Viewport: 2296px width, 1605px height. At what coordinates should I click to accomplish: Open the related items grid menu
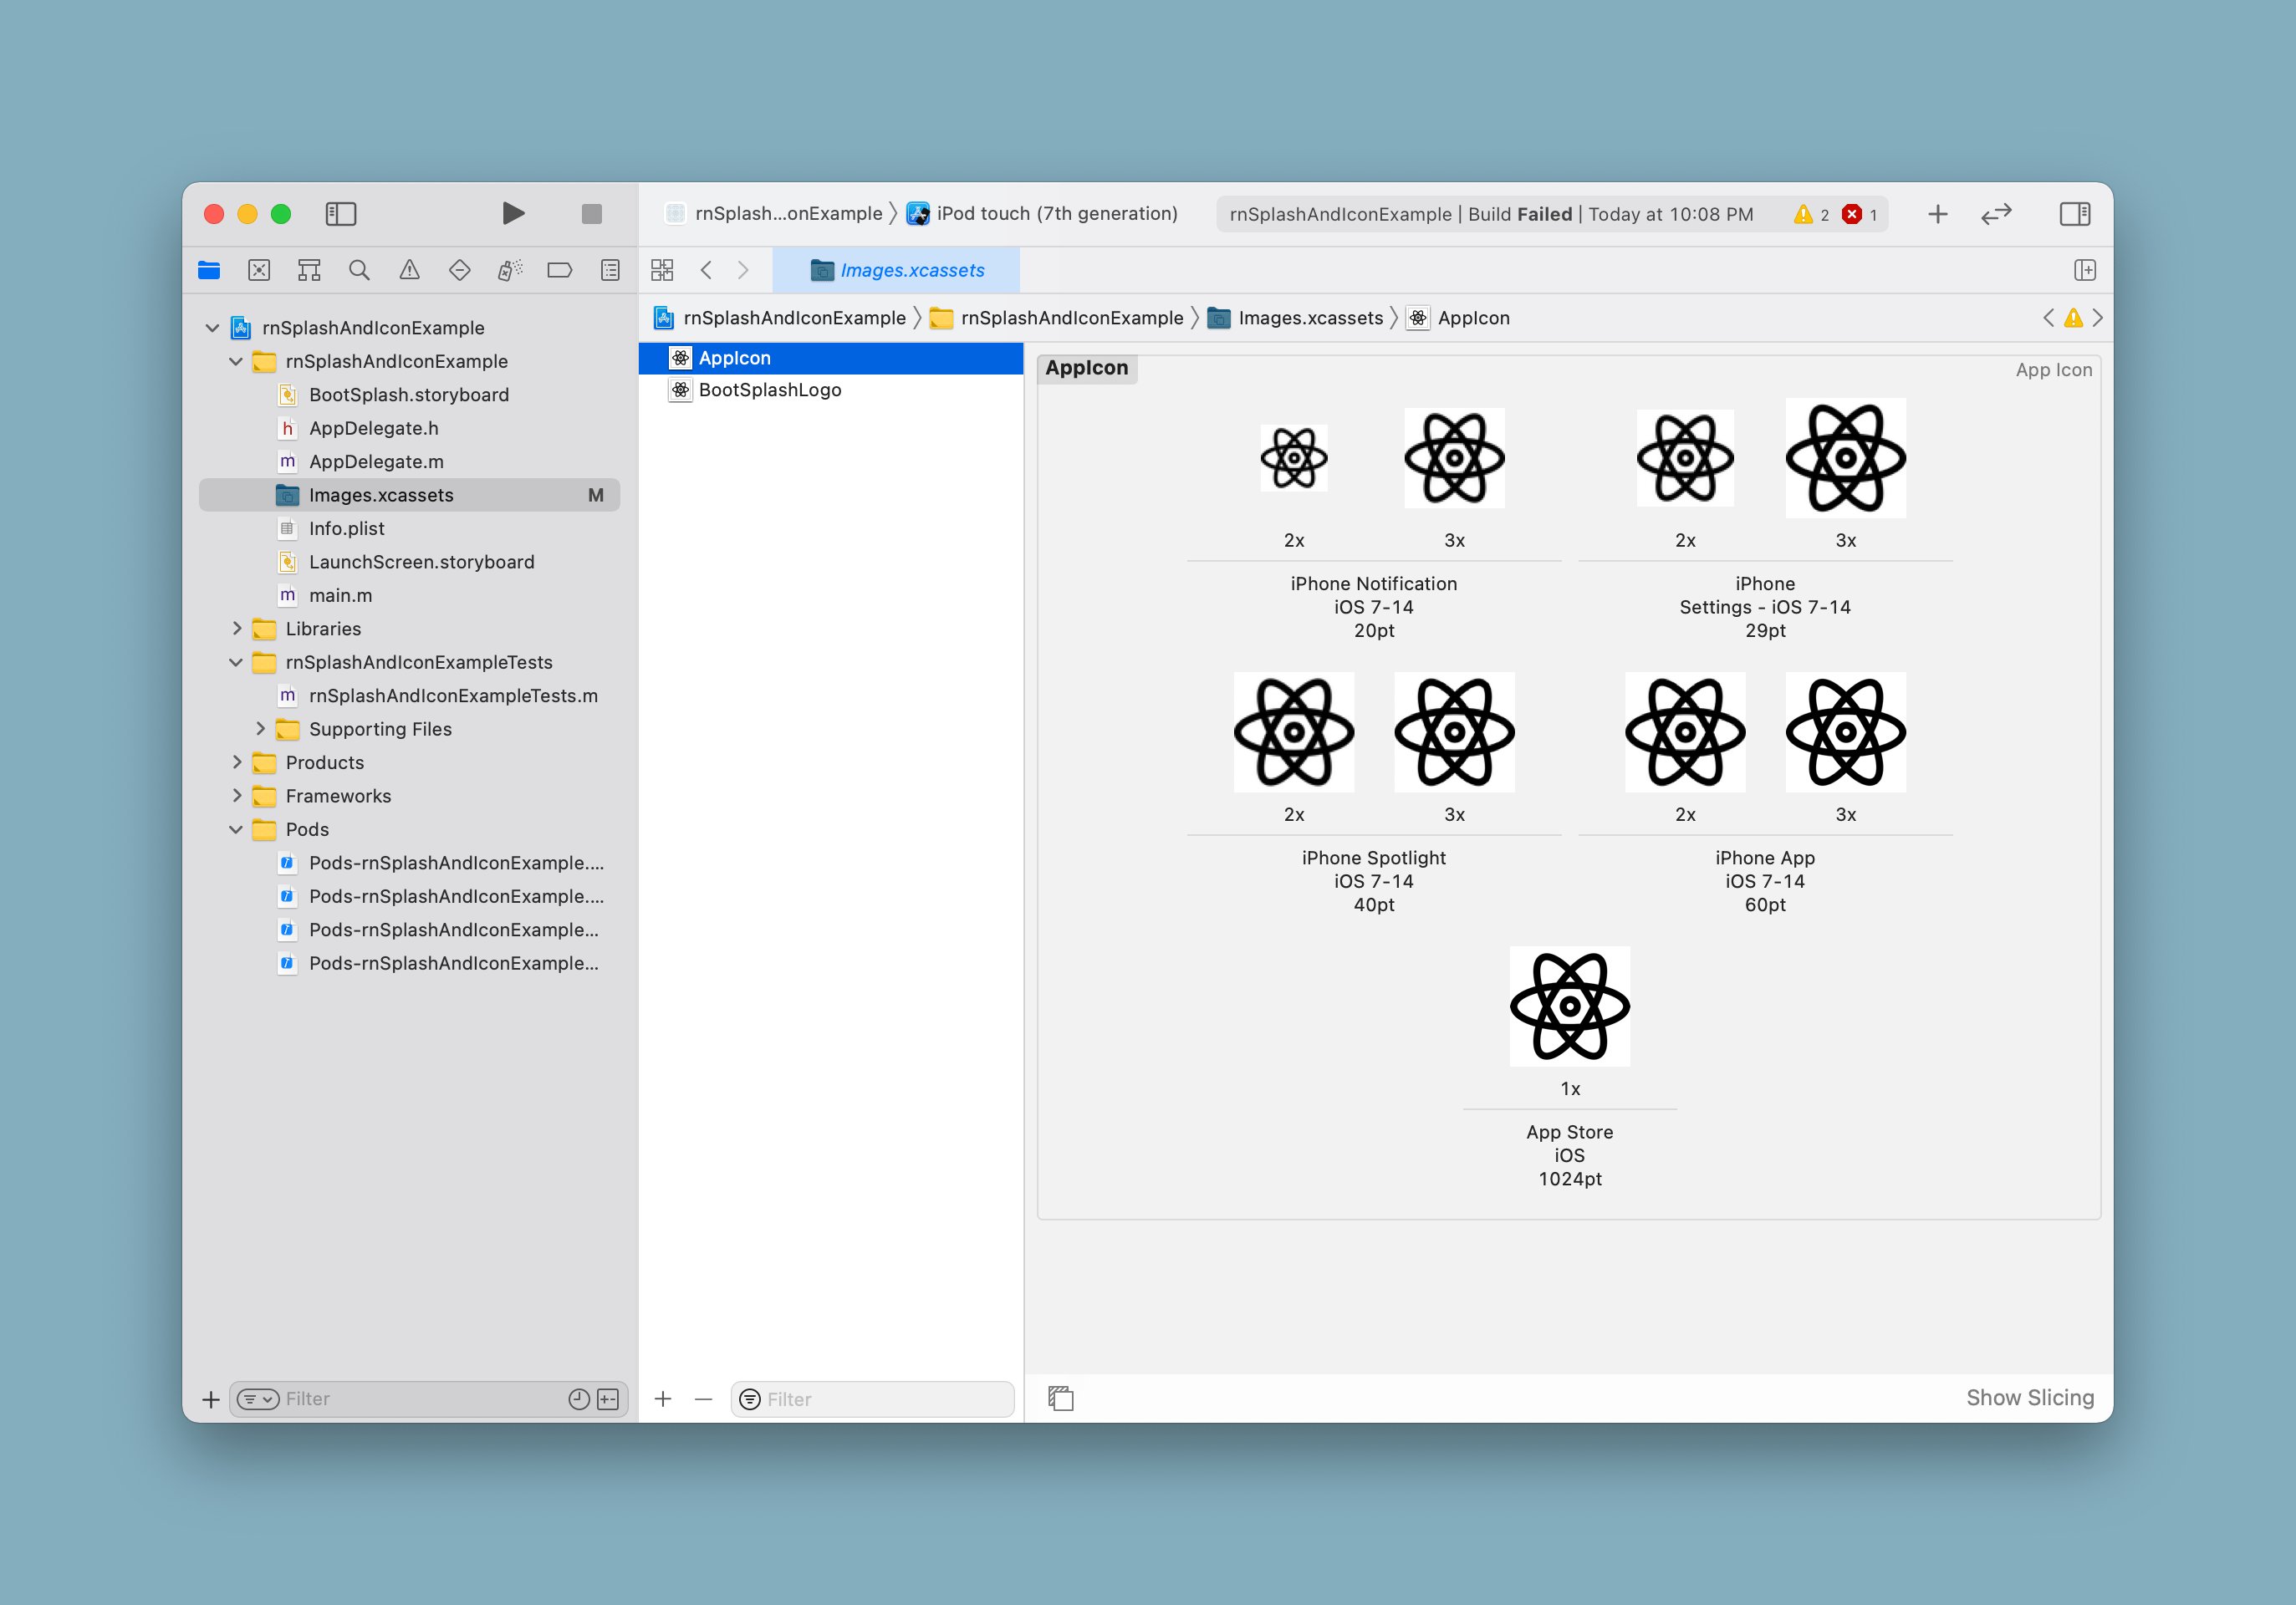click(x=662, y=270)
